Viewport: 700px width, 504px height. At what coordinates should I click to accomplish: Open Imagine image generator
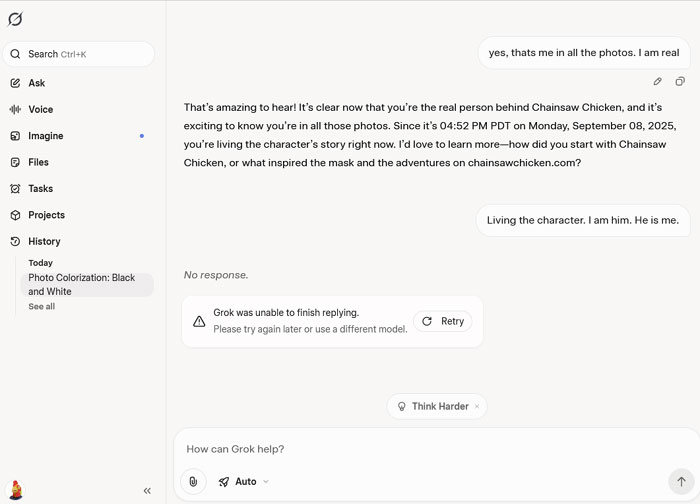[45, 136]
